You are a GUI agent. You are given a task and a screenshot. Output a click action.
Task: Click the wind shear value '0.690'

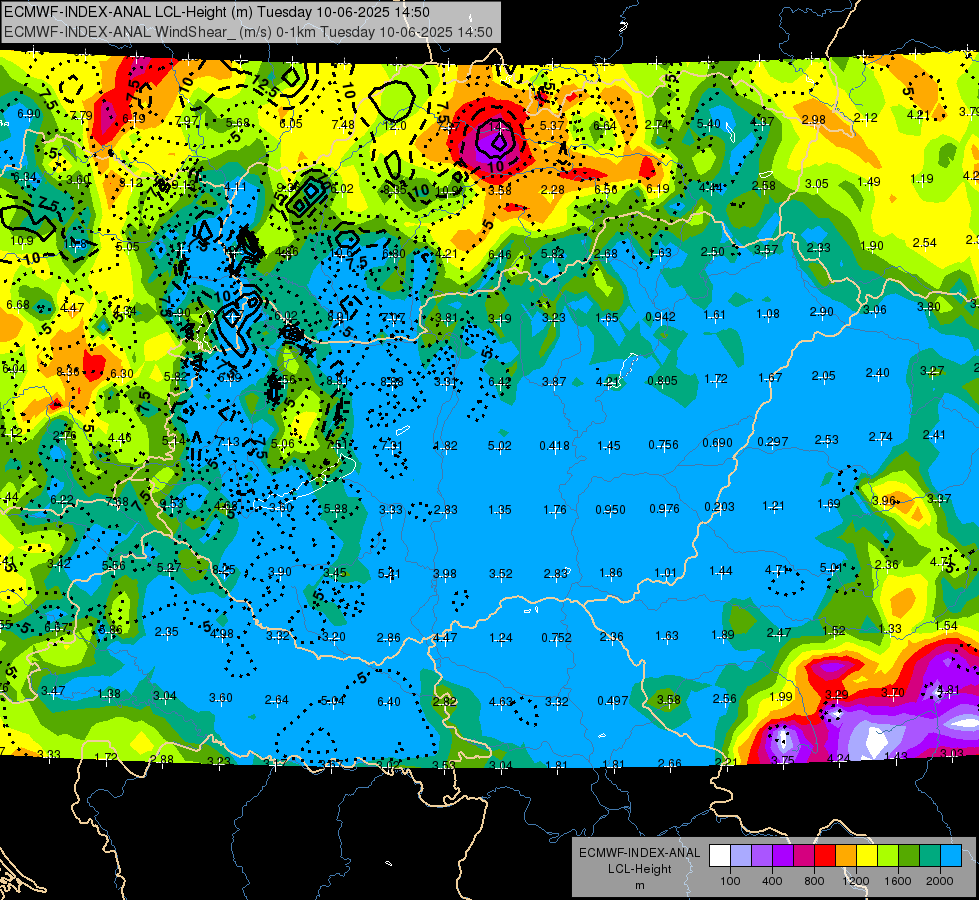tap(717, 443)
